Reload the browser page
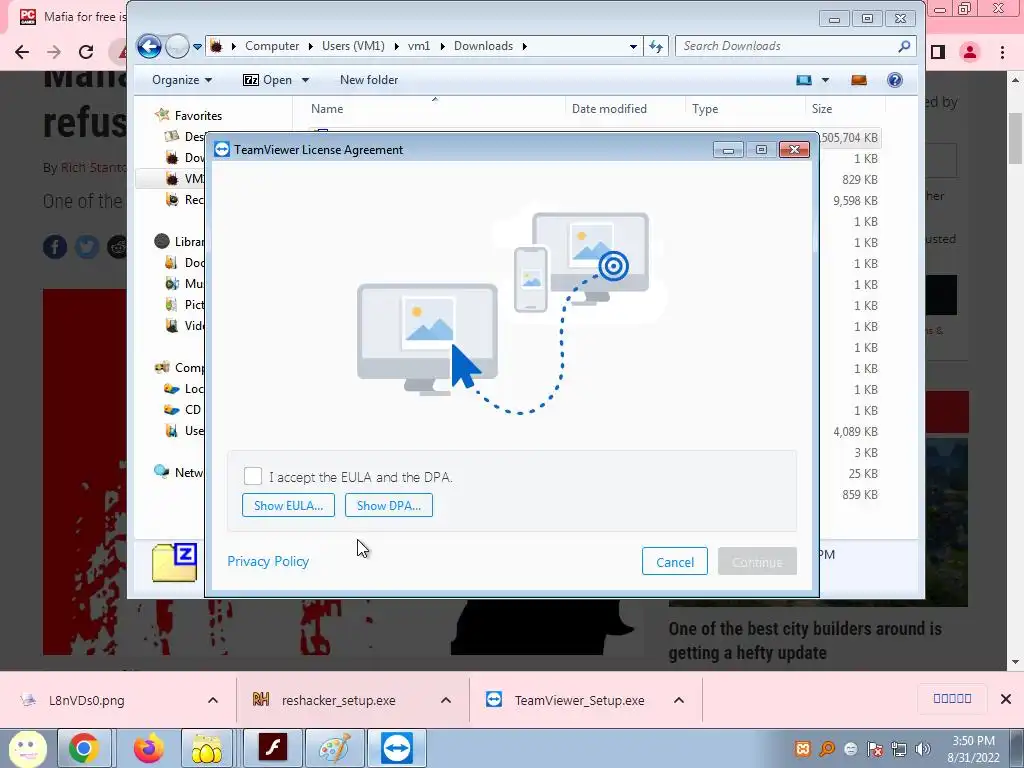The width and height of the screenshot is (1024, 768). (x=86, y=52)
